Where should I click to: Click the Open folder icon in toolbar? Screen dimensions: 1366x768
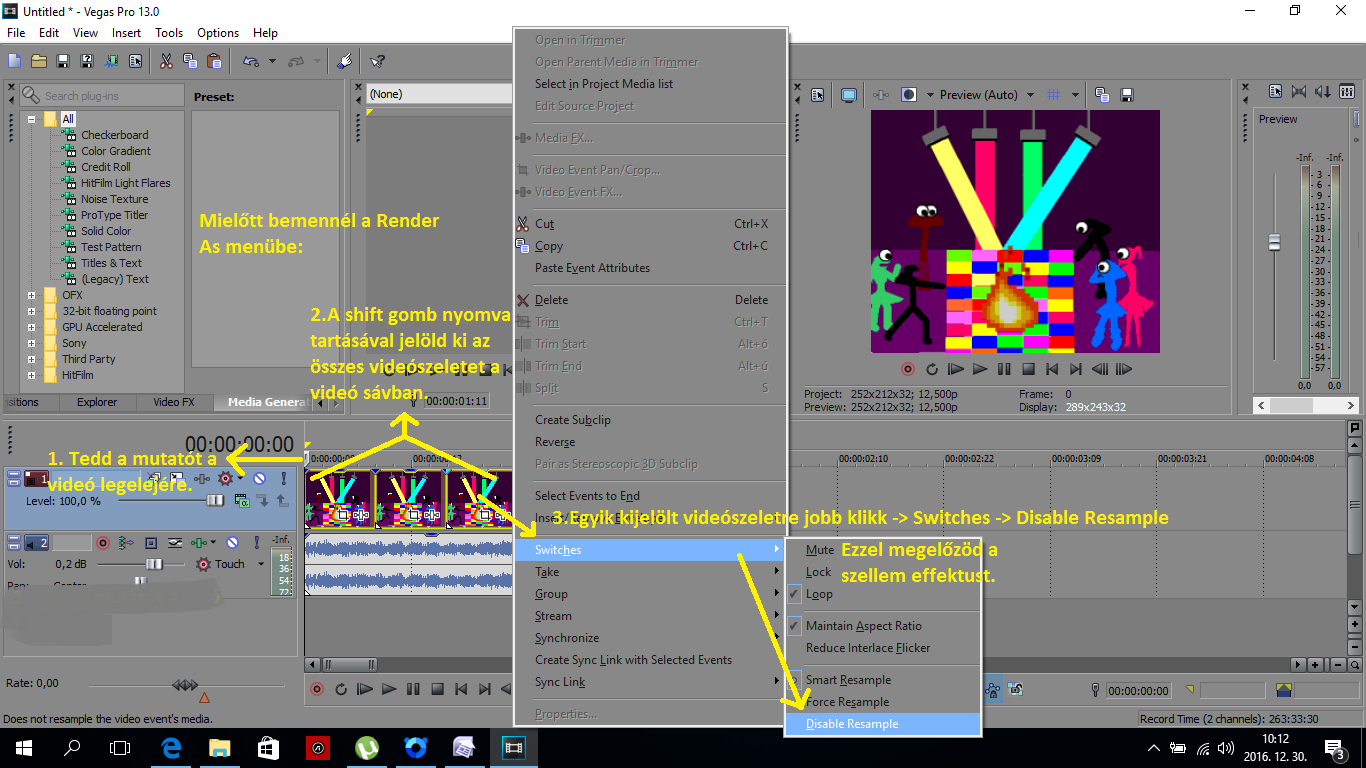[x=39, y=61]
